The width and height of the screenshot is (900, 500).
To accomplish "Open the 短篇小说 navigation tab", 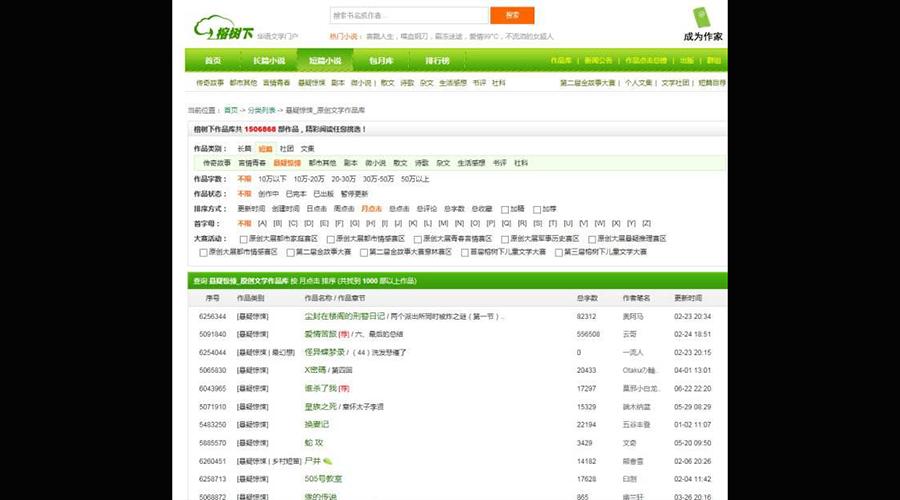I will [325, 60].
